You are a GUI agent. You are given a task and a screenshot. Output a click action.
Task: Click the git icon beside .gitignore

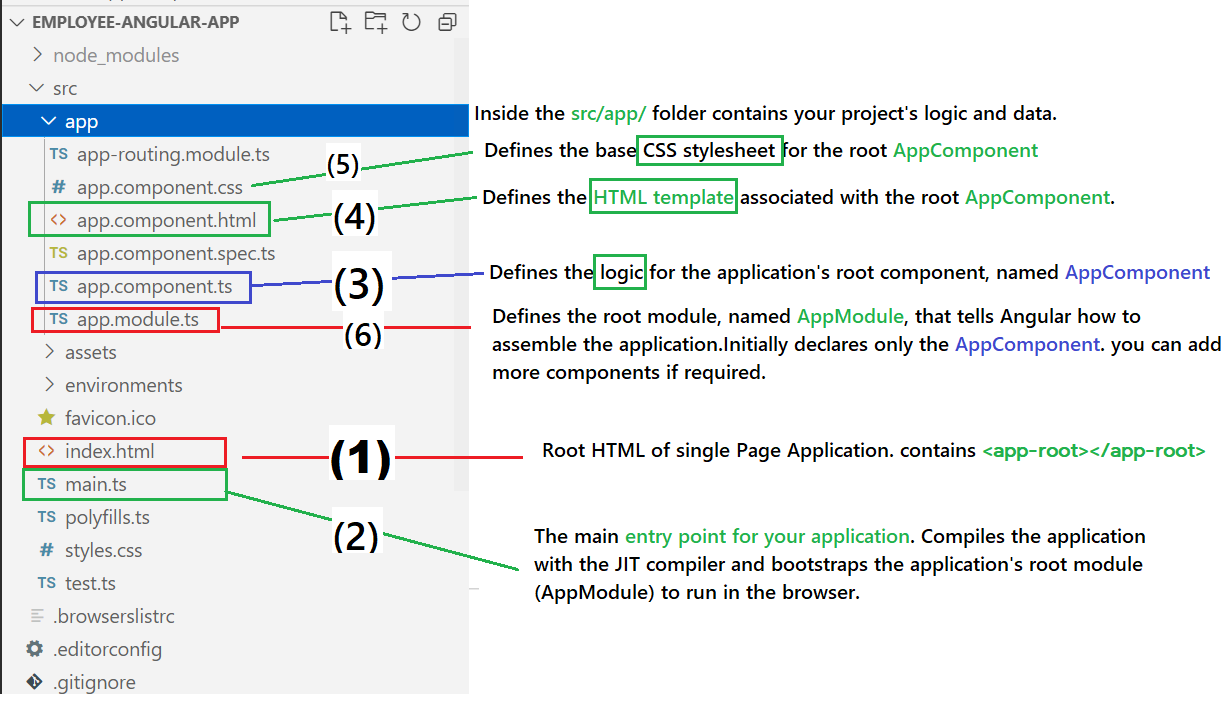[x=35, y=682]
